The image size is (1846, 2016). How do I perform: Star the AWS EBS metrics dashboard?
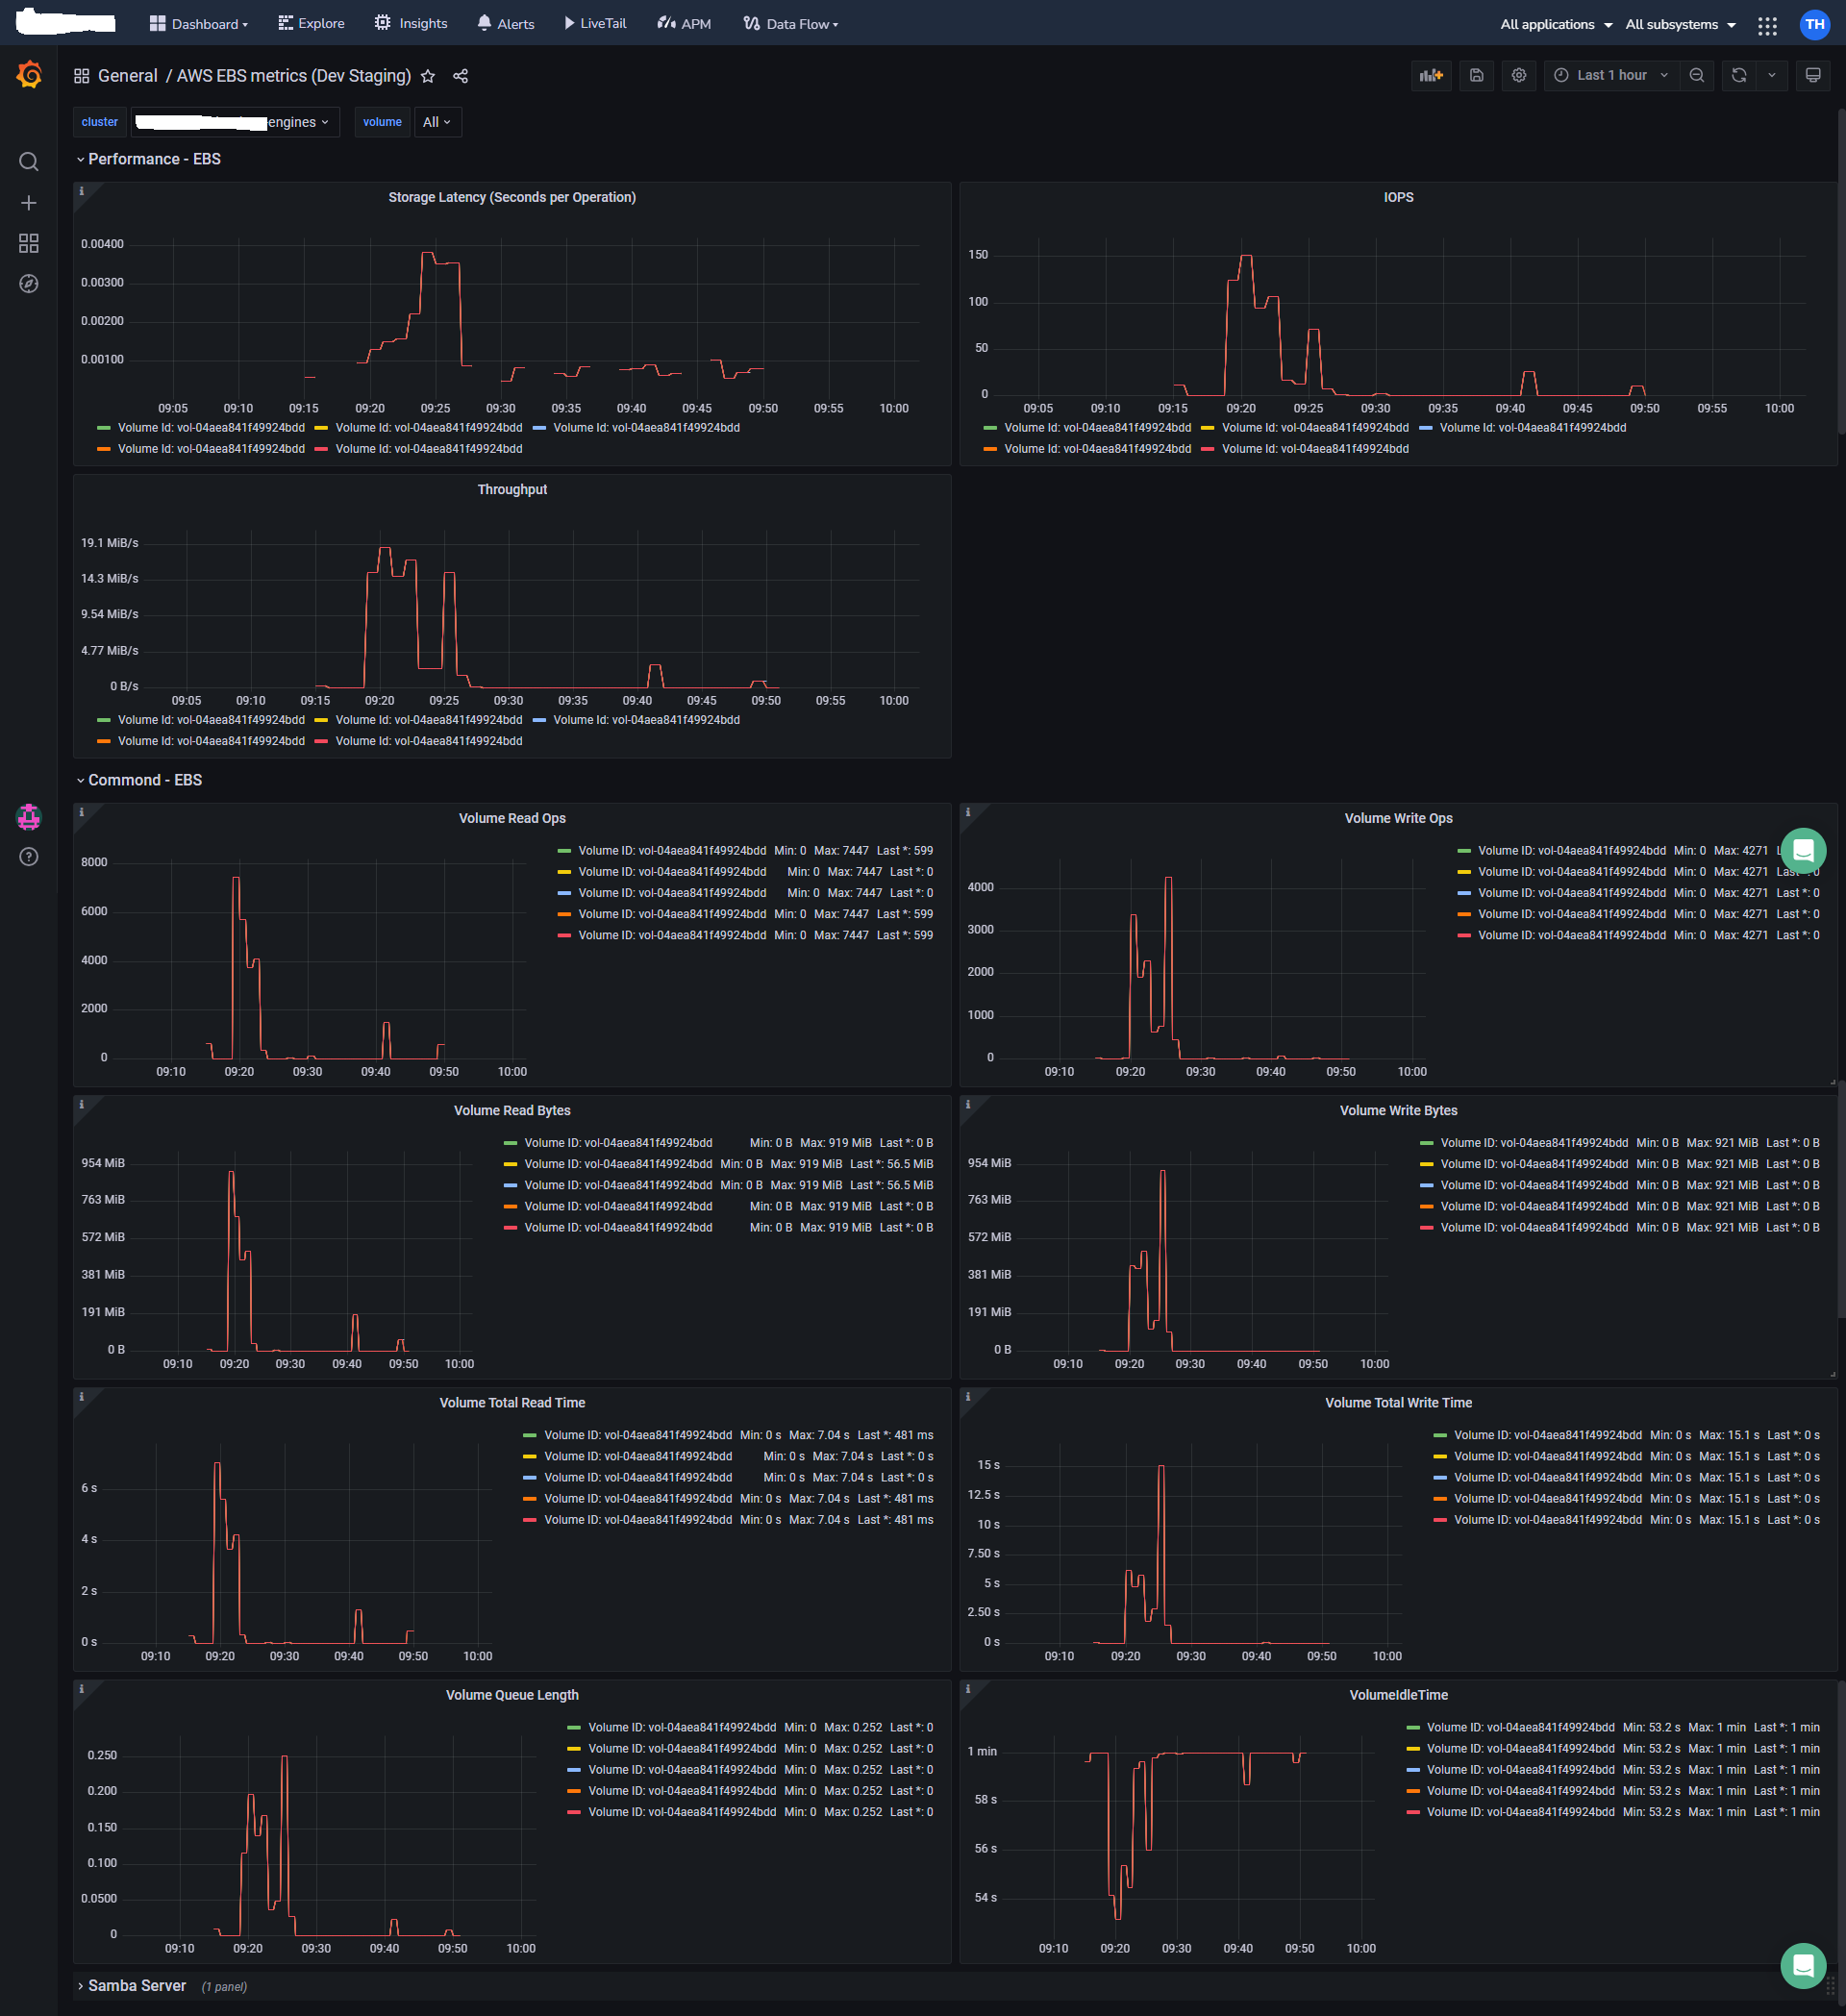[x=428, y=77]
